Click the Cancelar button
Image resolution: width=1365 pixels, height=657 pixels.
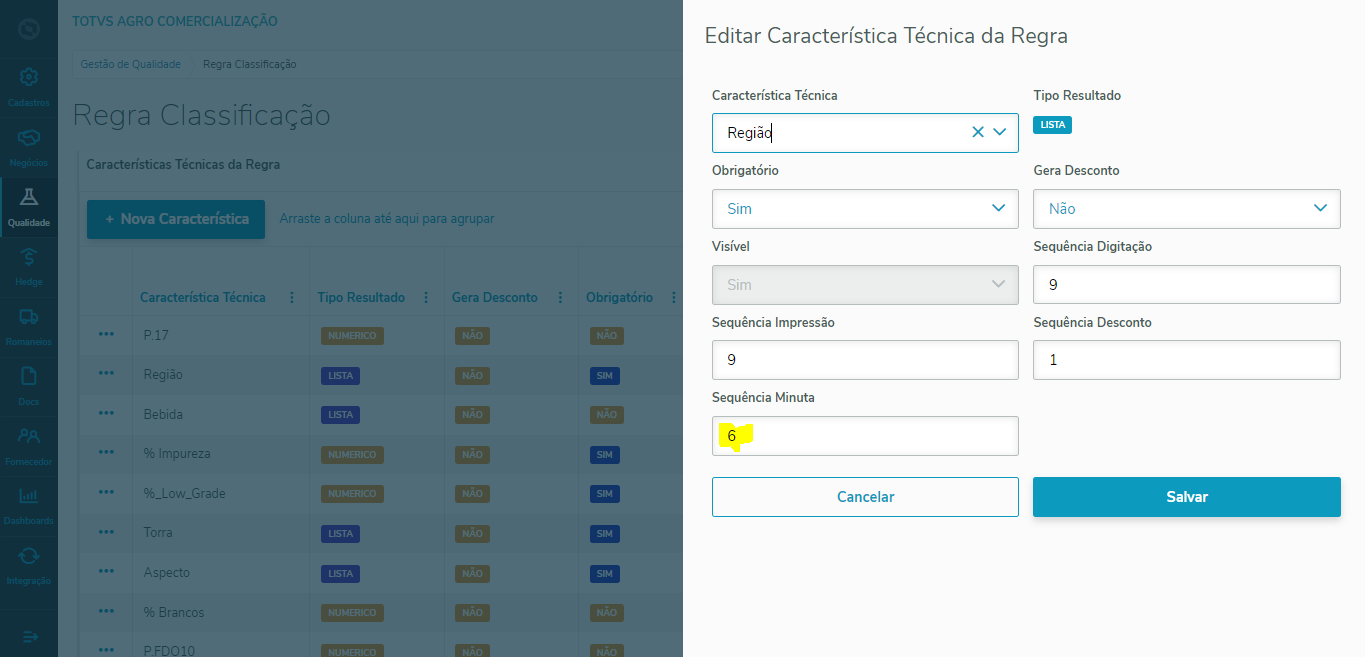pyautogui.click(x=865, y=497)
